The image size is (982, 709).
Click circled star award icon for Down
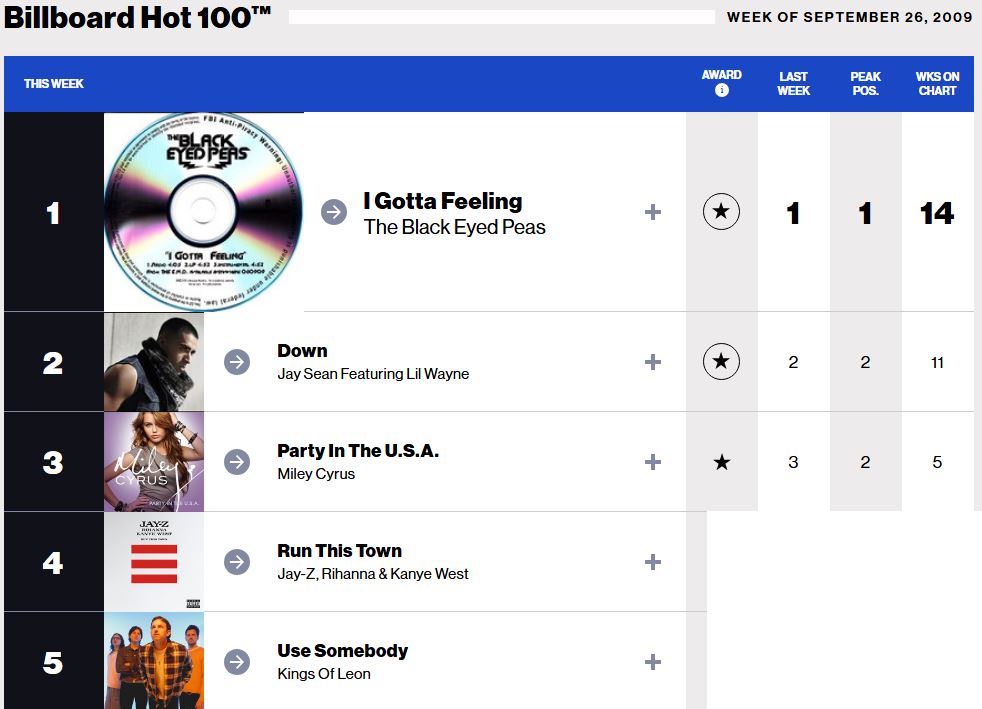click(721, 362)
